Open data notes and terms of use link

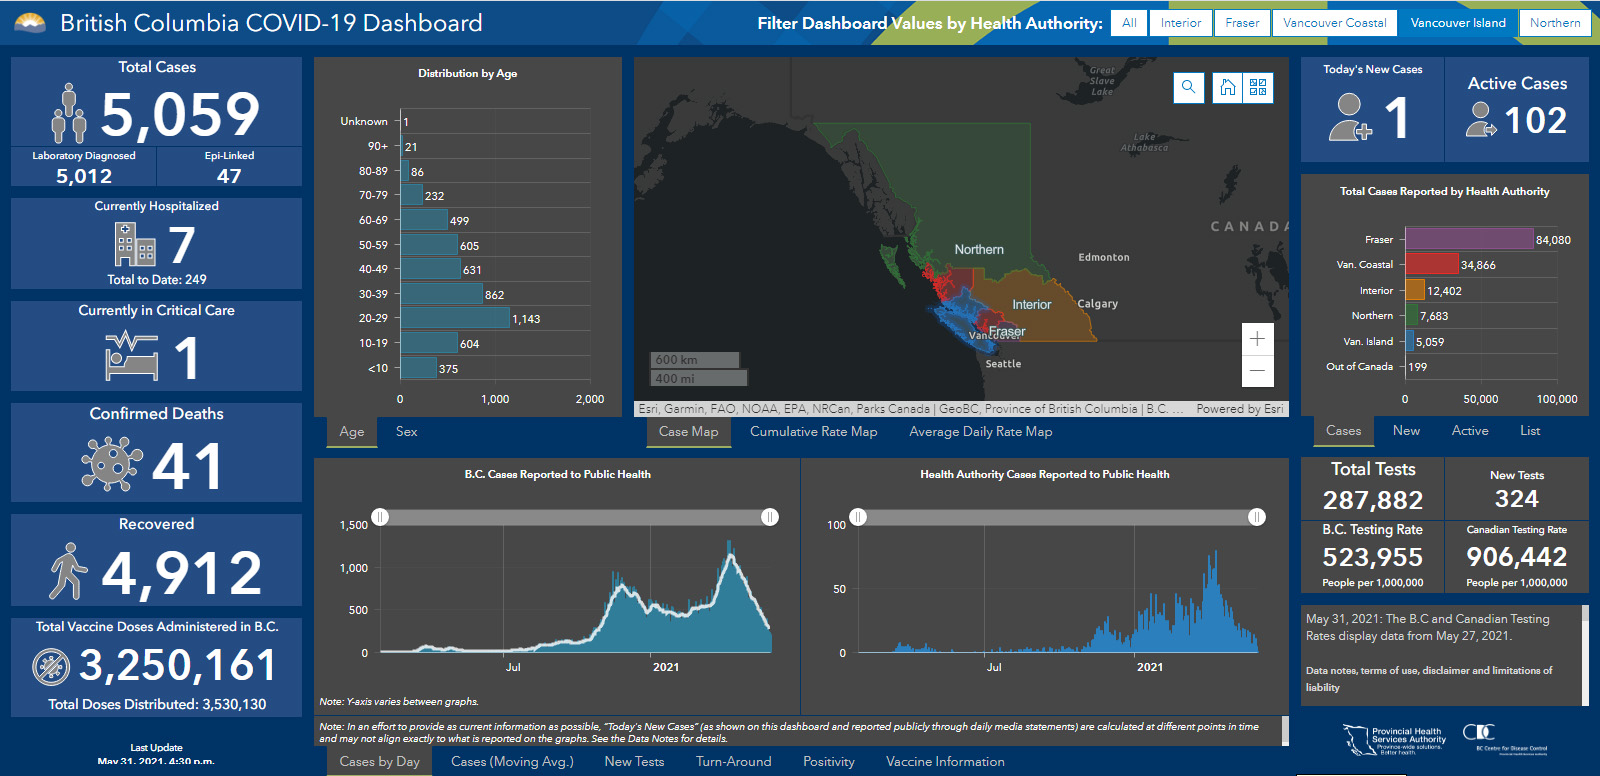click(1428, 678)
